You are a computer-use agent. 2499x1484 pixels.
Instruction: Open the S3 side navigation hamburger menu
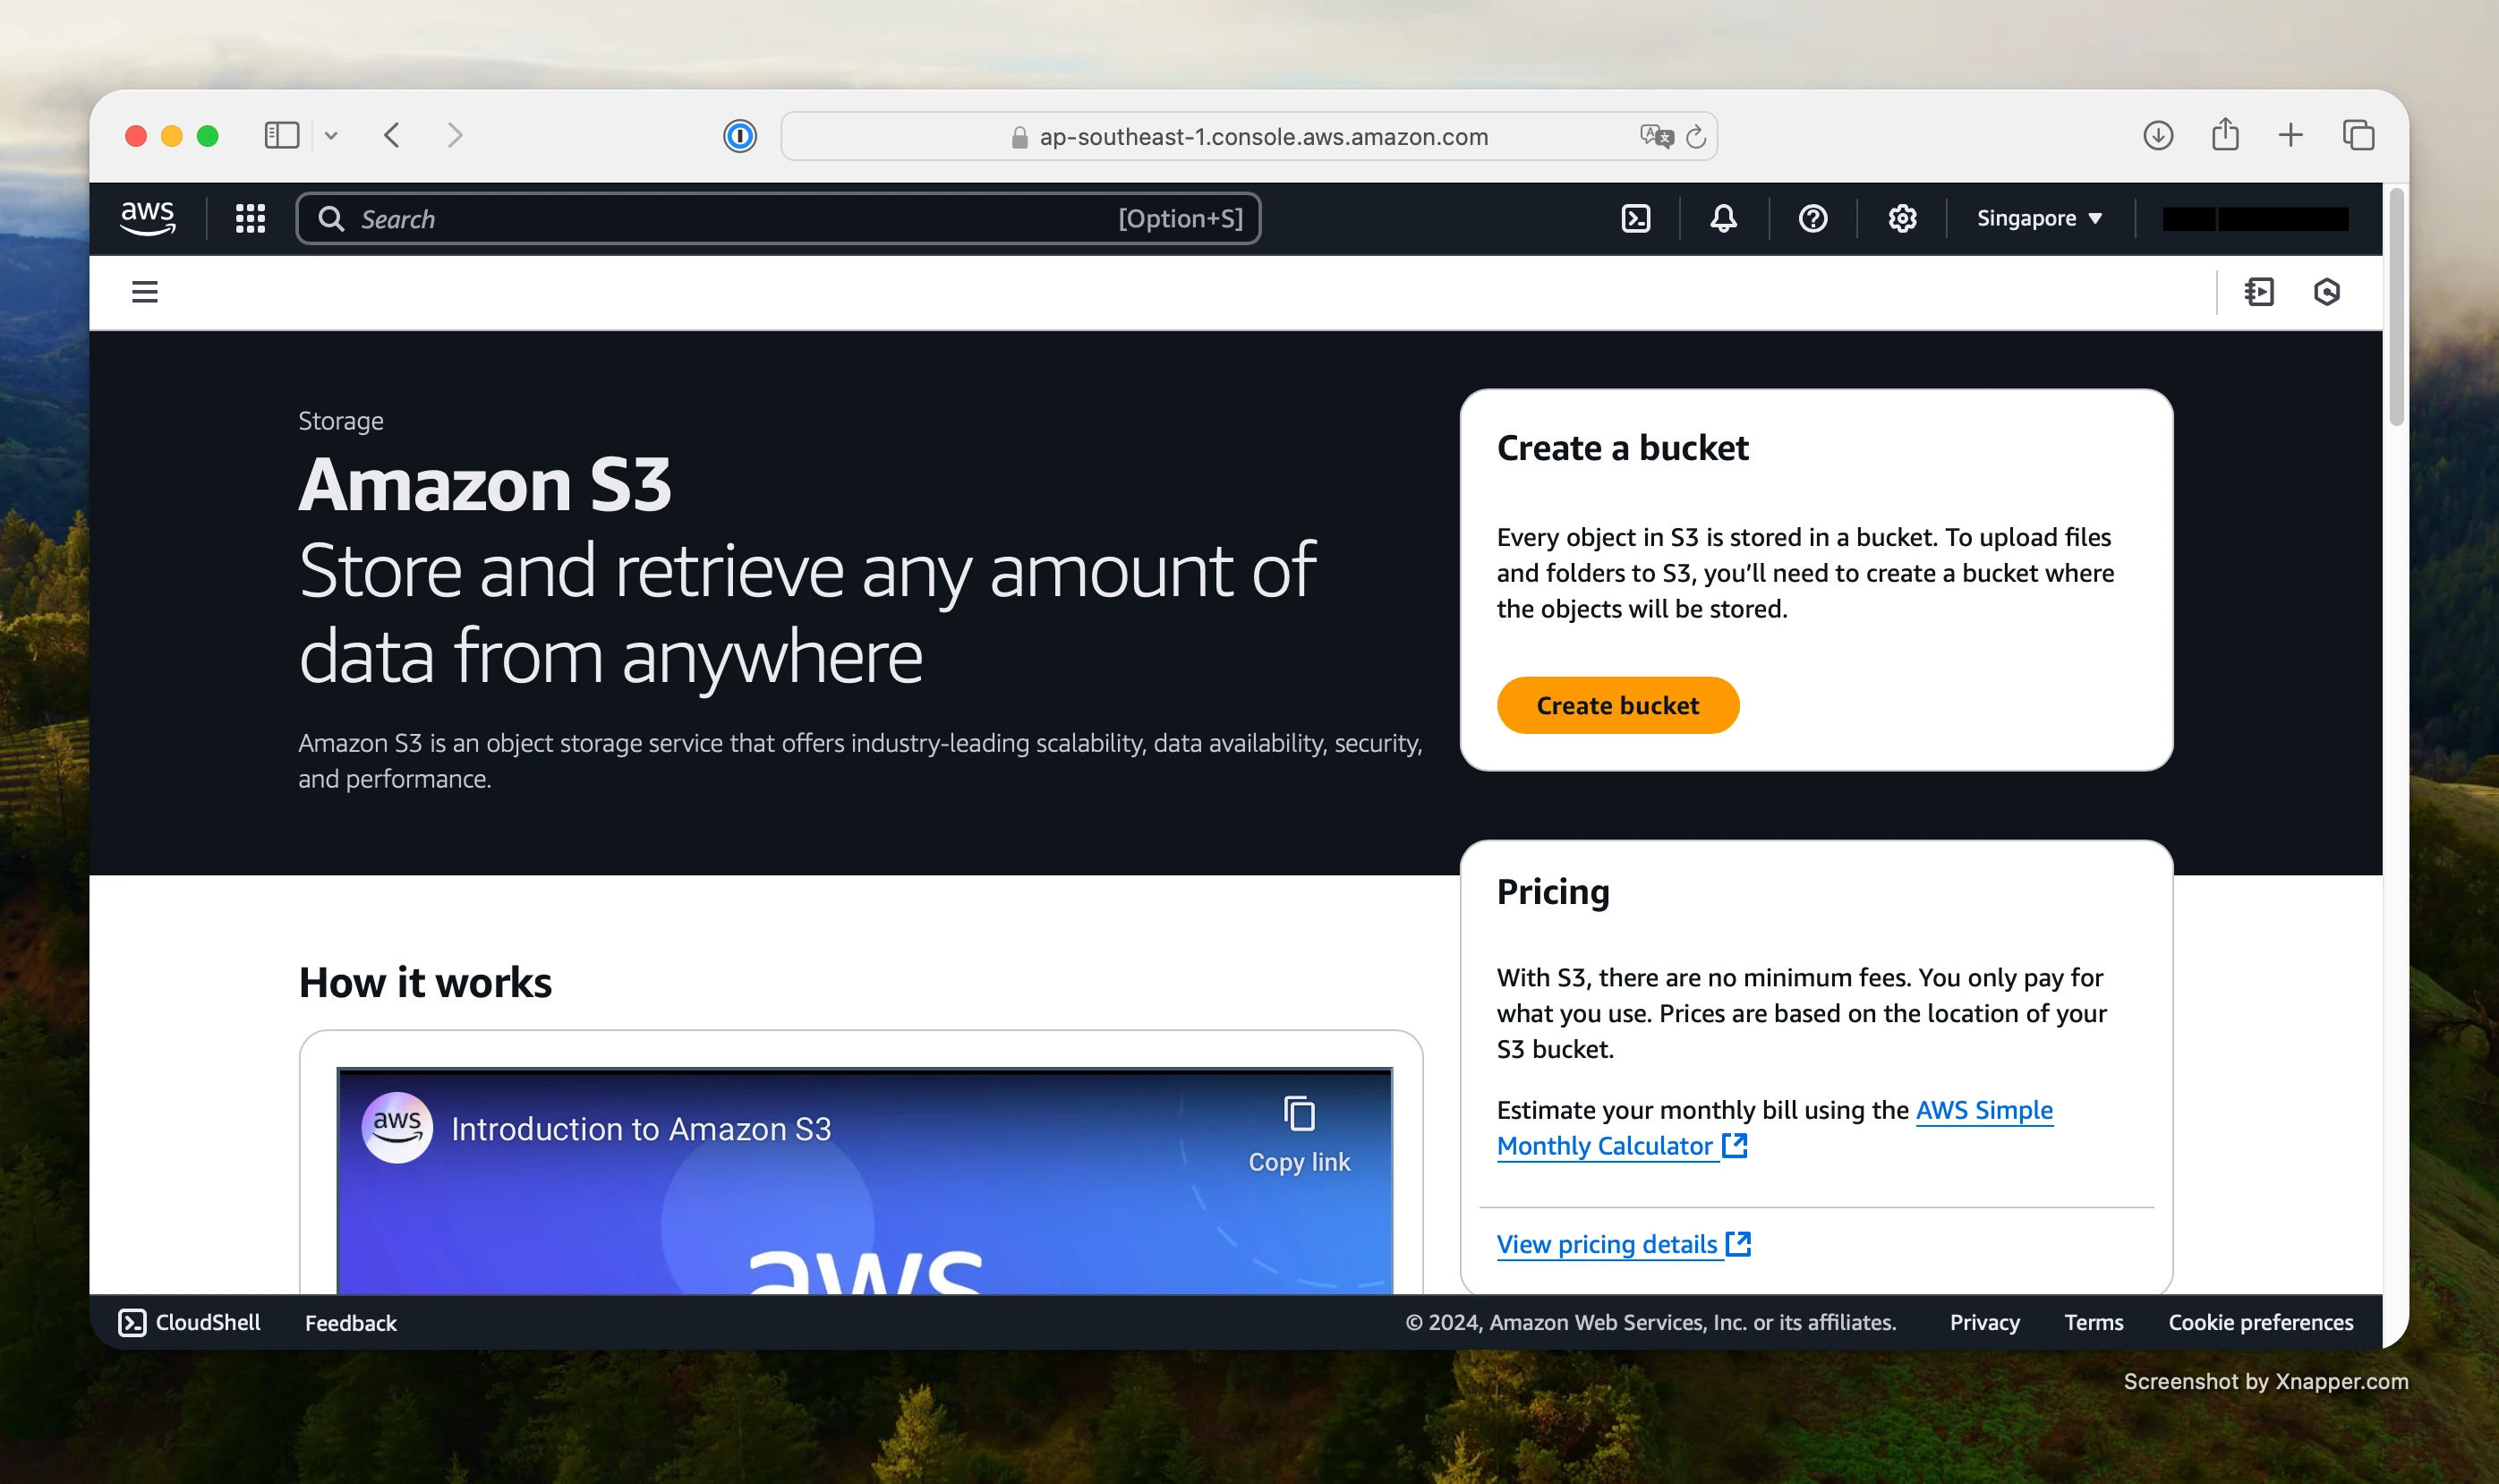click(x=145, y=291)
